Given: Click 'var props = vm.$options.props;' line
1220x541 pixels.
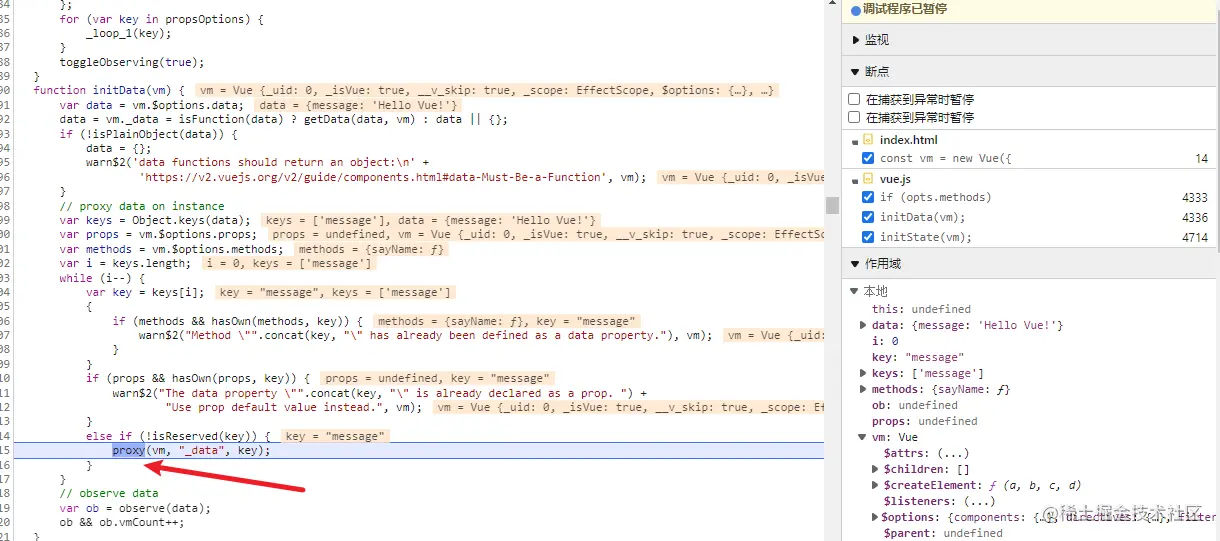Looking at the screenshot, I should pyautogui.click(x=162, y=234).
